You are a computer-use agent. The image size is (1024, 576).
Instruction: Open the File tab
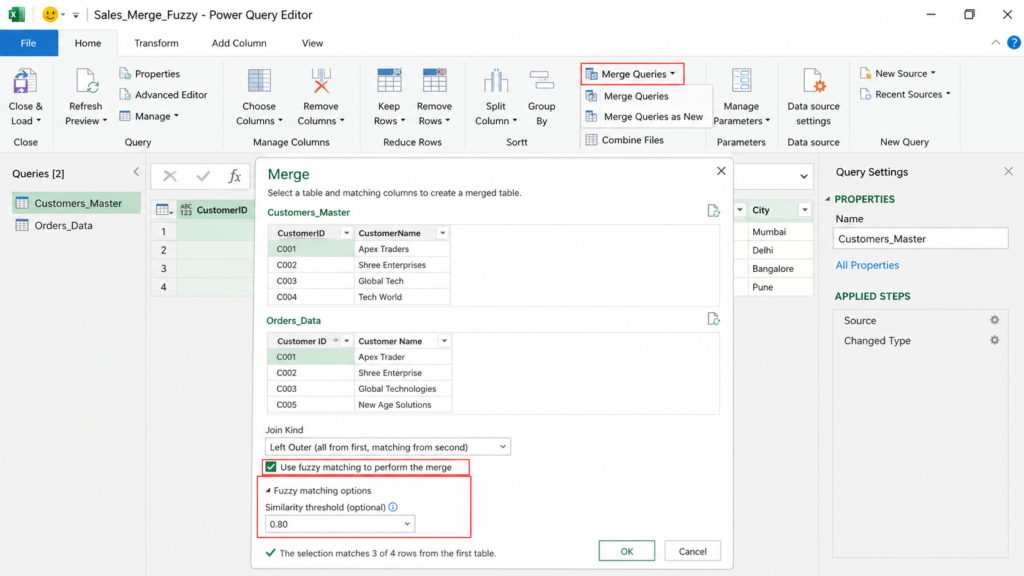29,43
